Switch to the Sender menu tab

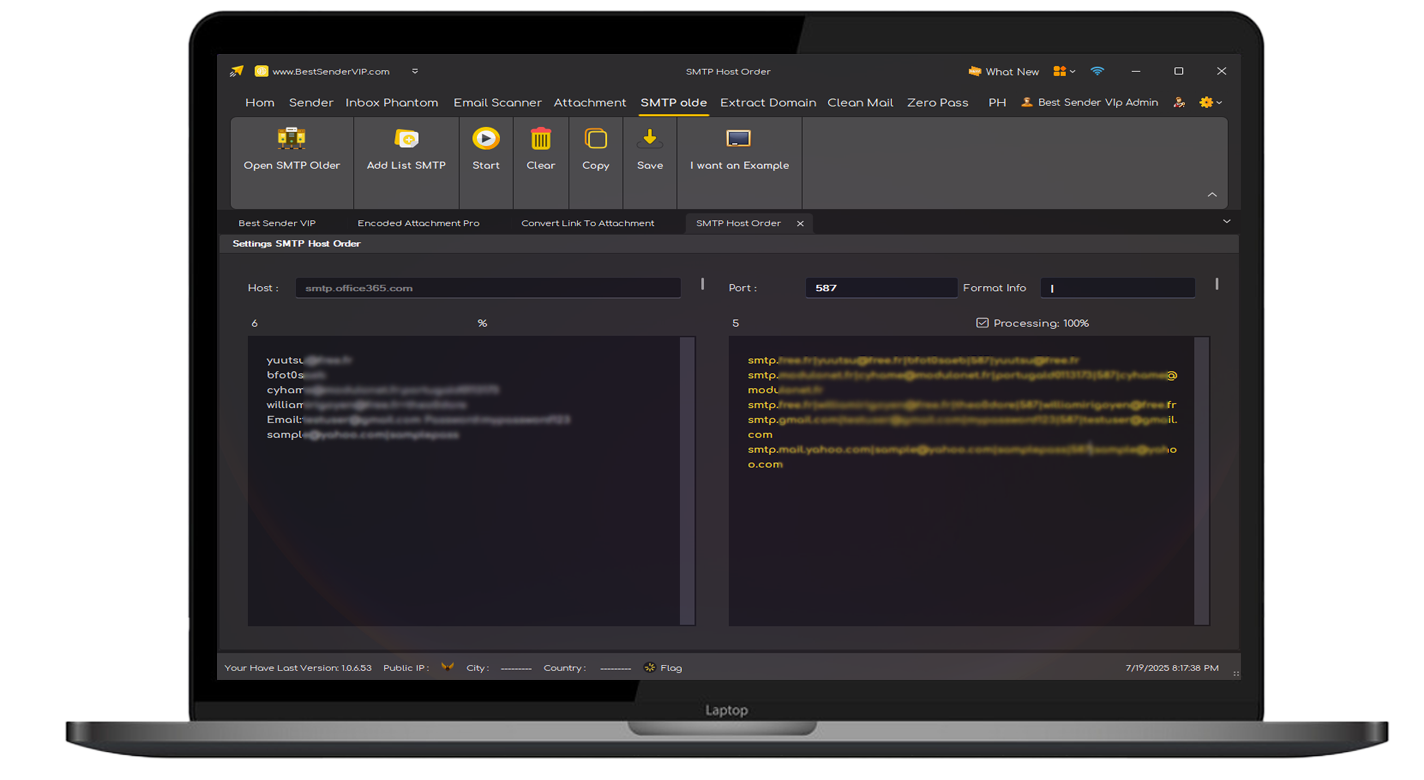[311, 102]
